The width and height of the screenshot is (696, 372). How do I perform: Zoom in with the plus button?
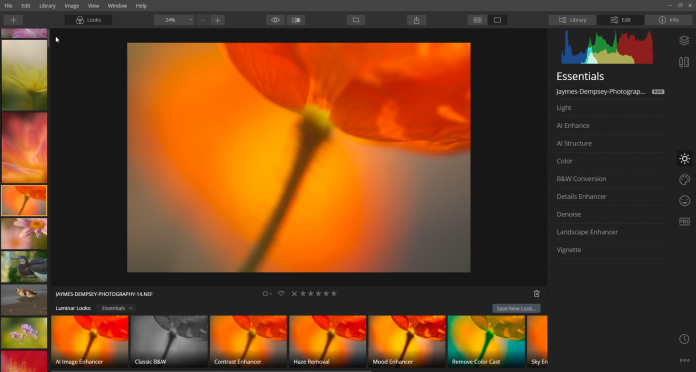pyautogui.click(x=218, y=20)
